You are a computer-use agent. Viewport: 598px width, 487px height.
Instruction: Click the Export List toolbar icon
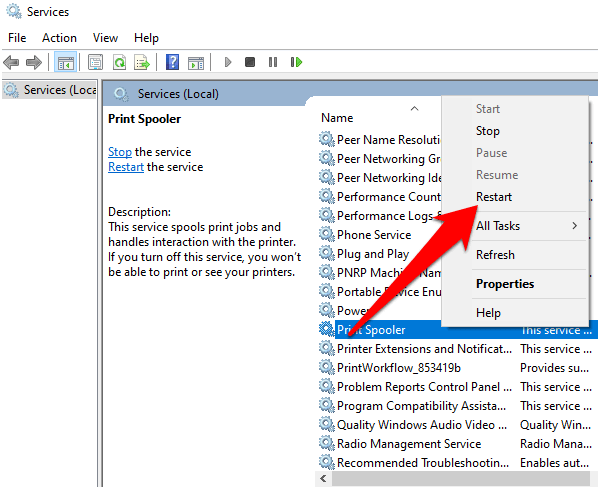click(x=141, y=62)
